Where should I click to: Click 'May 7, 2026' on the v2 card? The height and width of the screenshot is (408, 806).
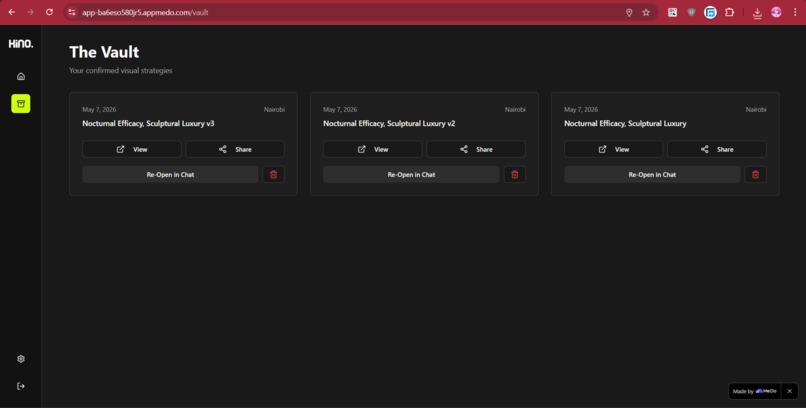tap(340, 109)
